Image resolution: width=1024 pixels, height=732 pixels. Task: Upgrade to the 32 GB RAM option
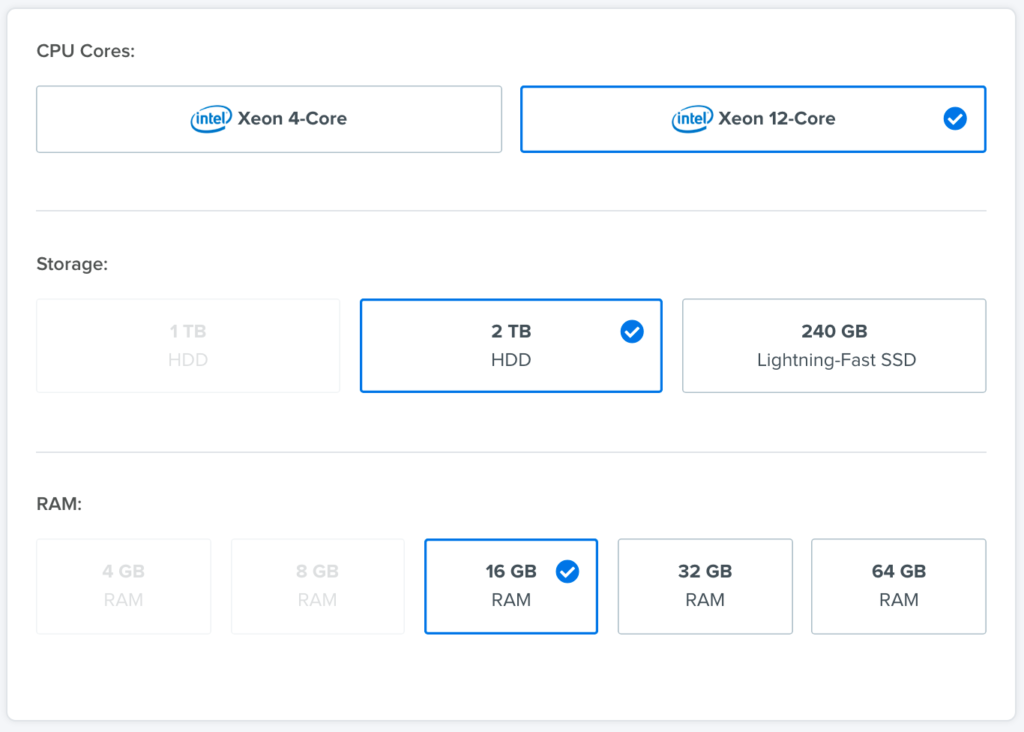pyautogui.click(x=705, y=586)
